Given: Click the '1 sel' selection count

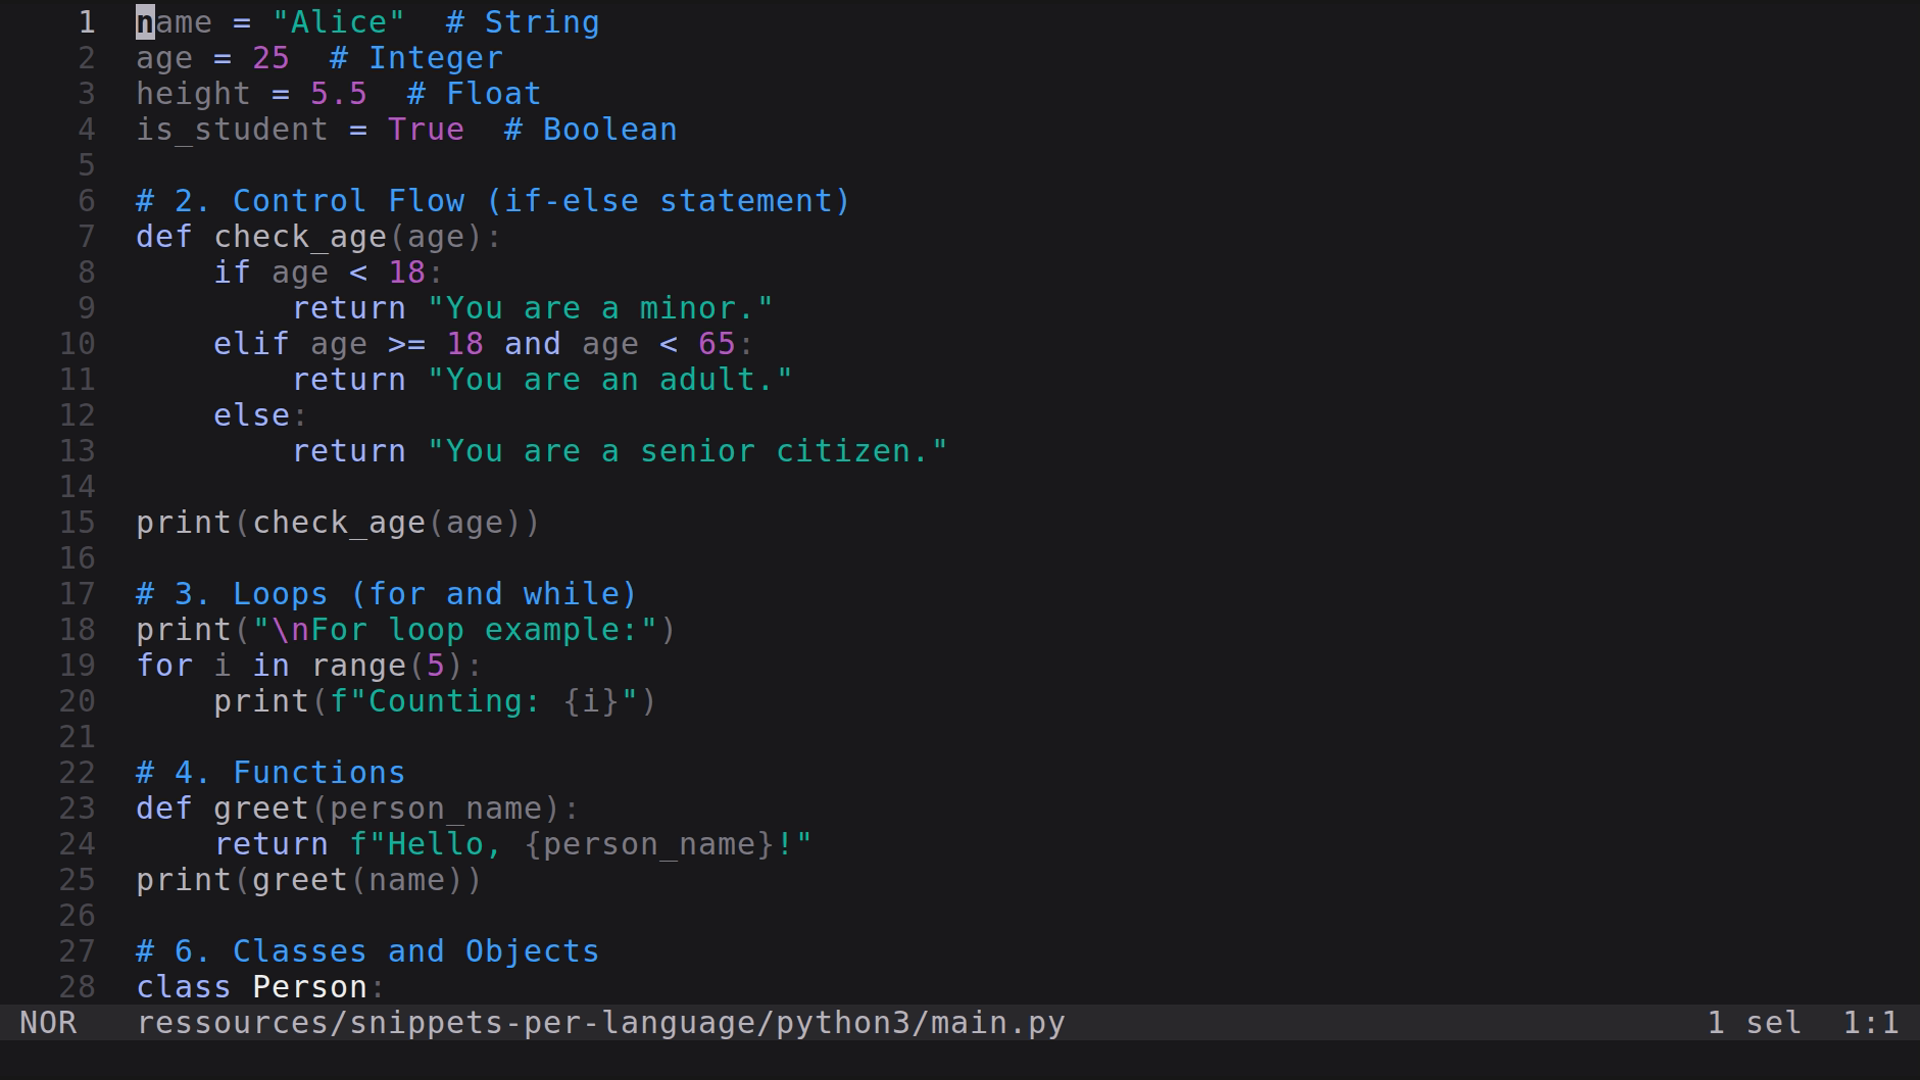Looking at the screenshot, I should tap(1754, 1023).
